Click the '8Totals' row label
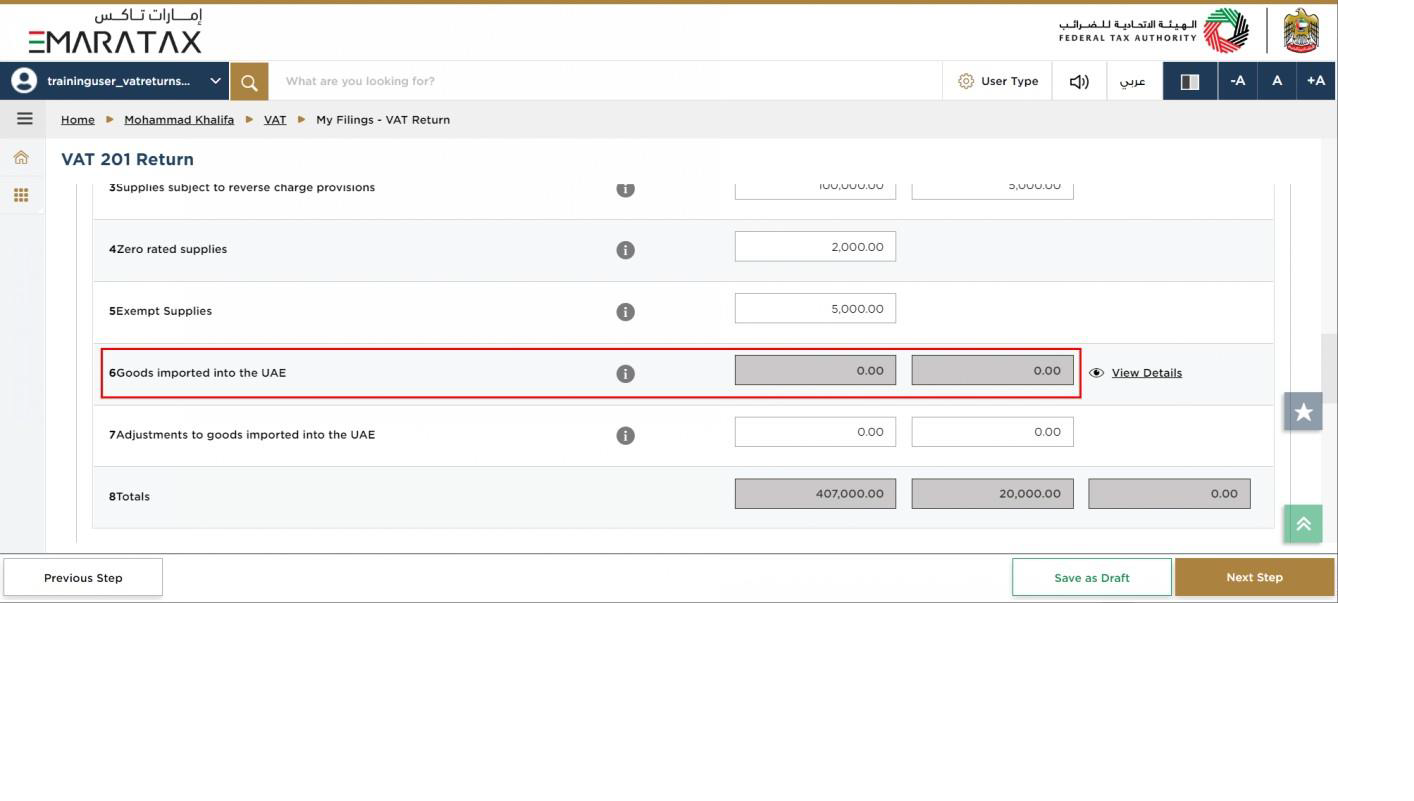Screen dimensions: 1414x801 pos(129,497)
